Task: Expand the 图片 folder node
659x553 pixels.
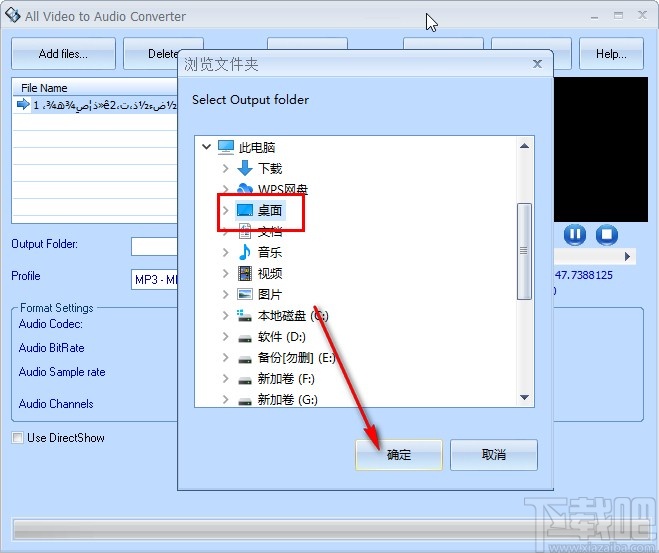Action: tap(226, 294)
